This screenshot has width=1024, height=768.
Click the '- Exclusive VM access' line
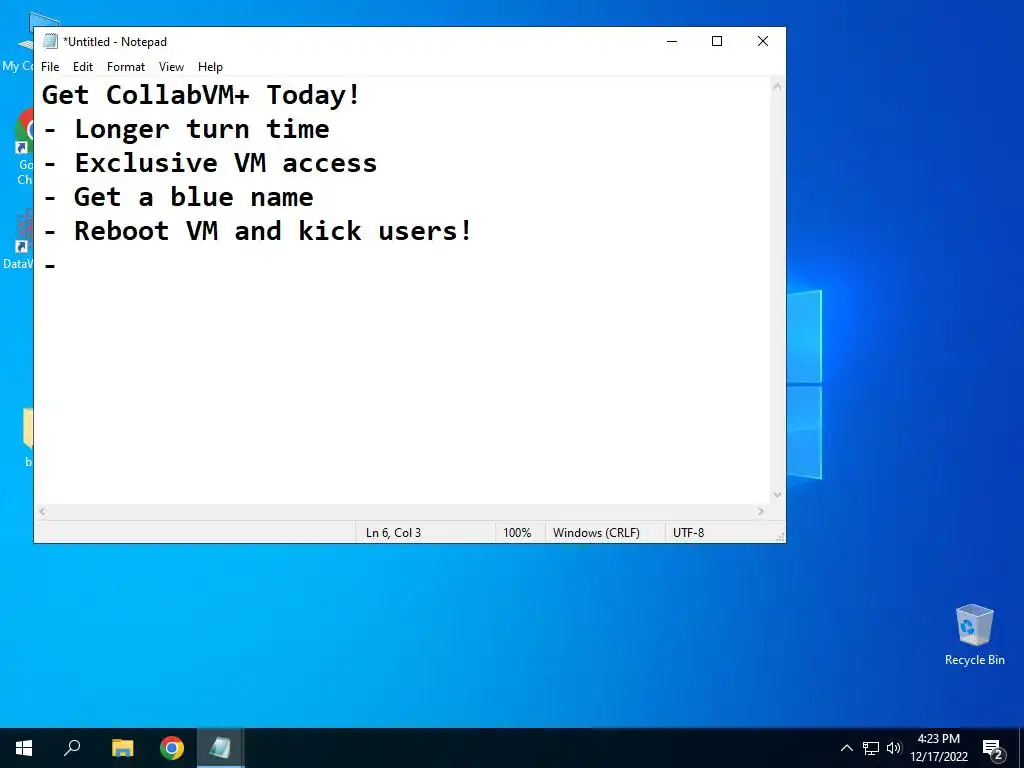209,163
